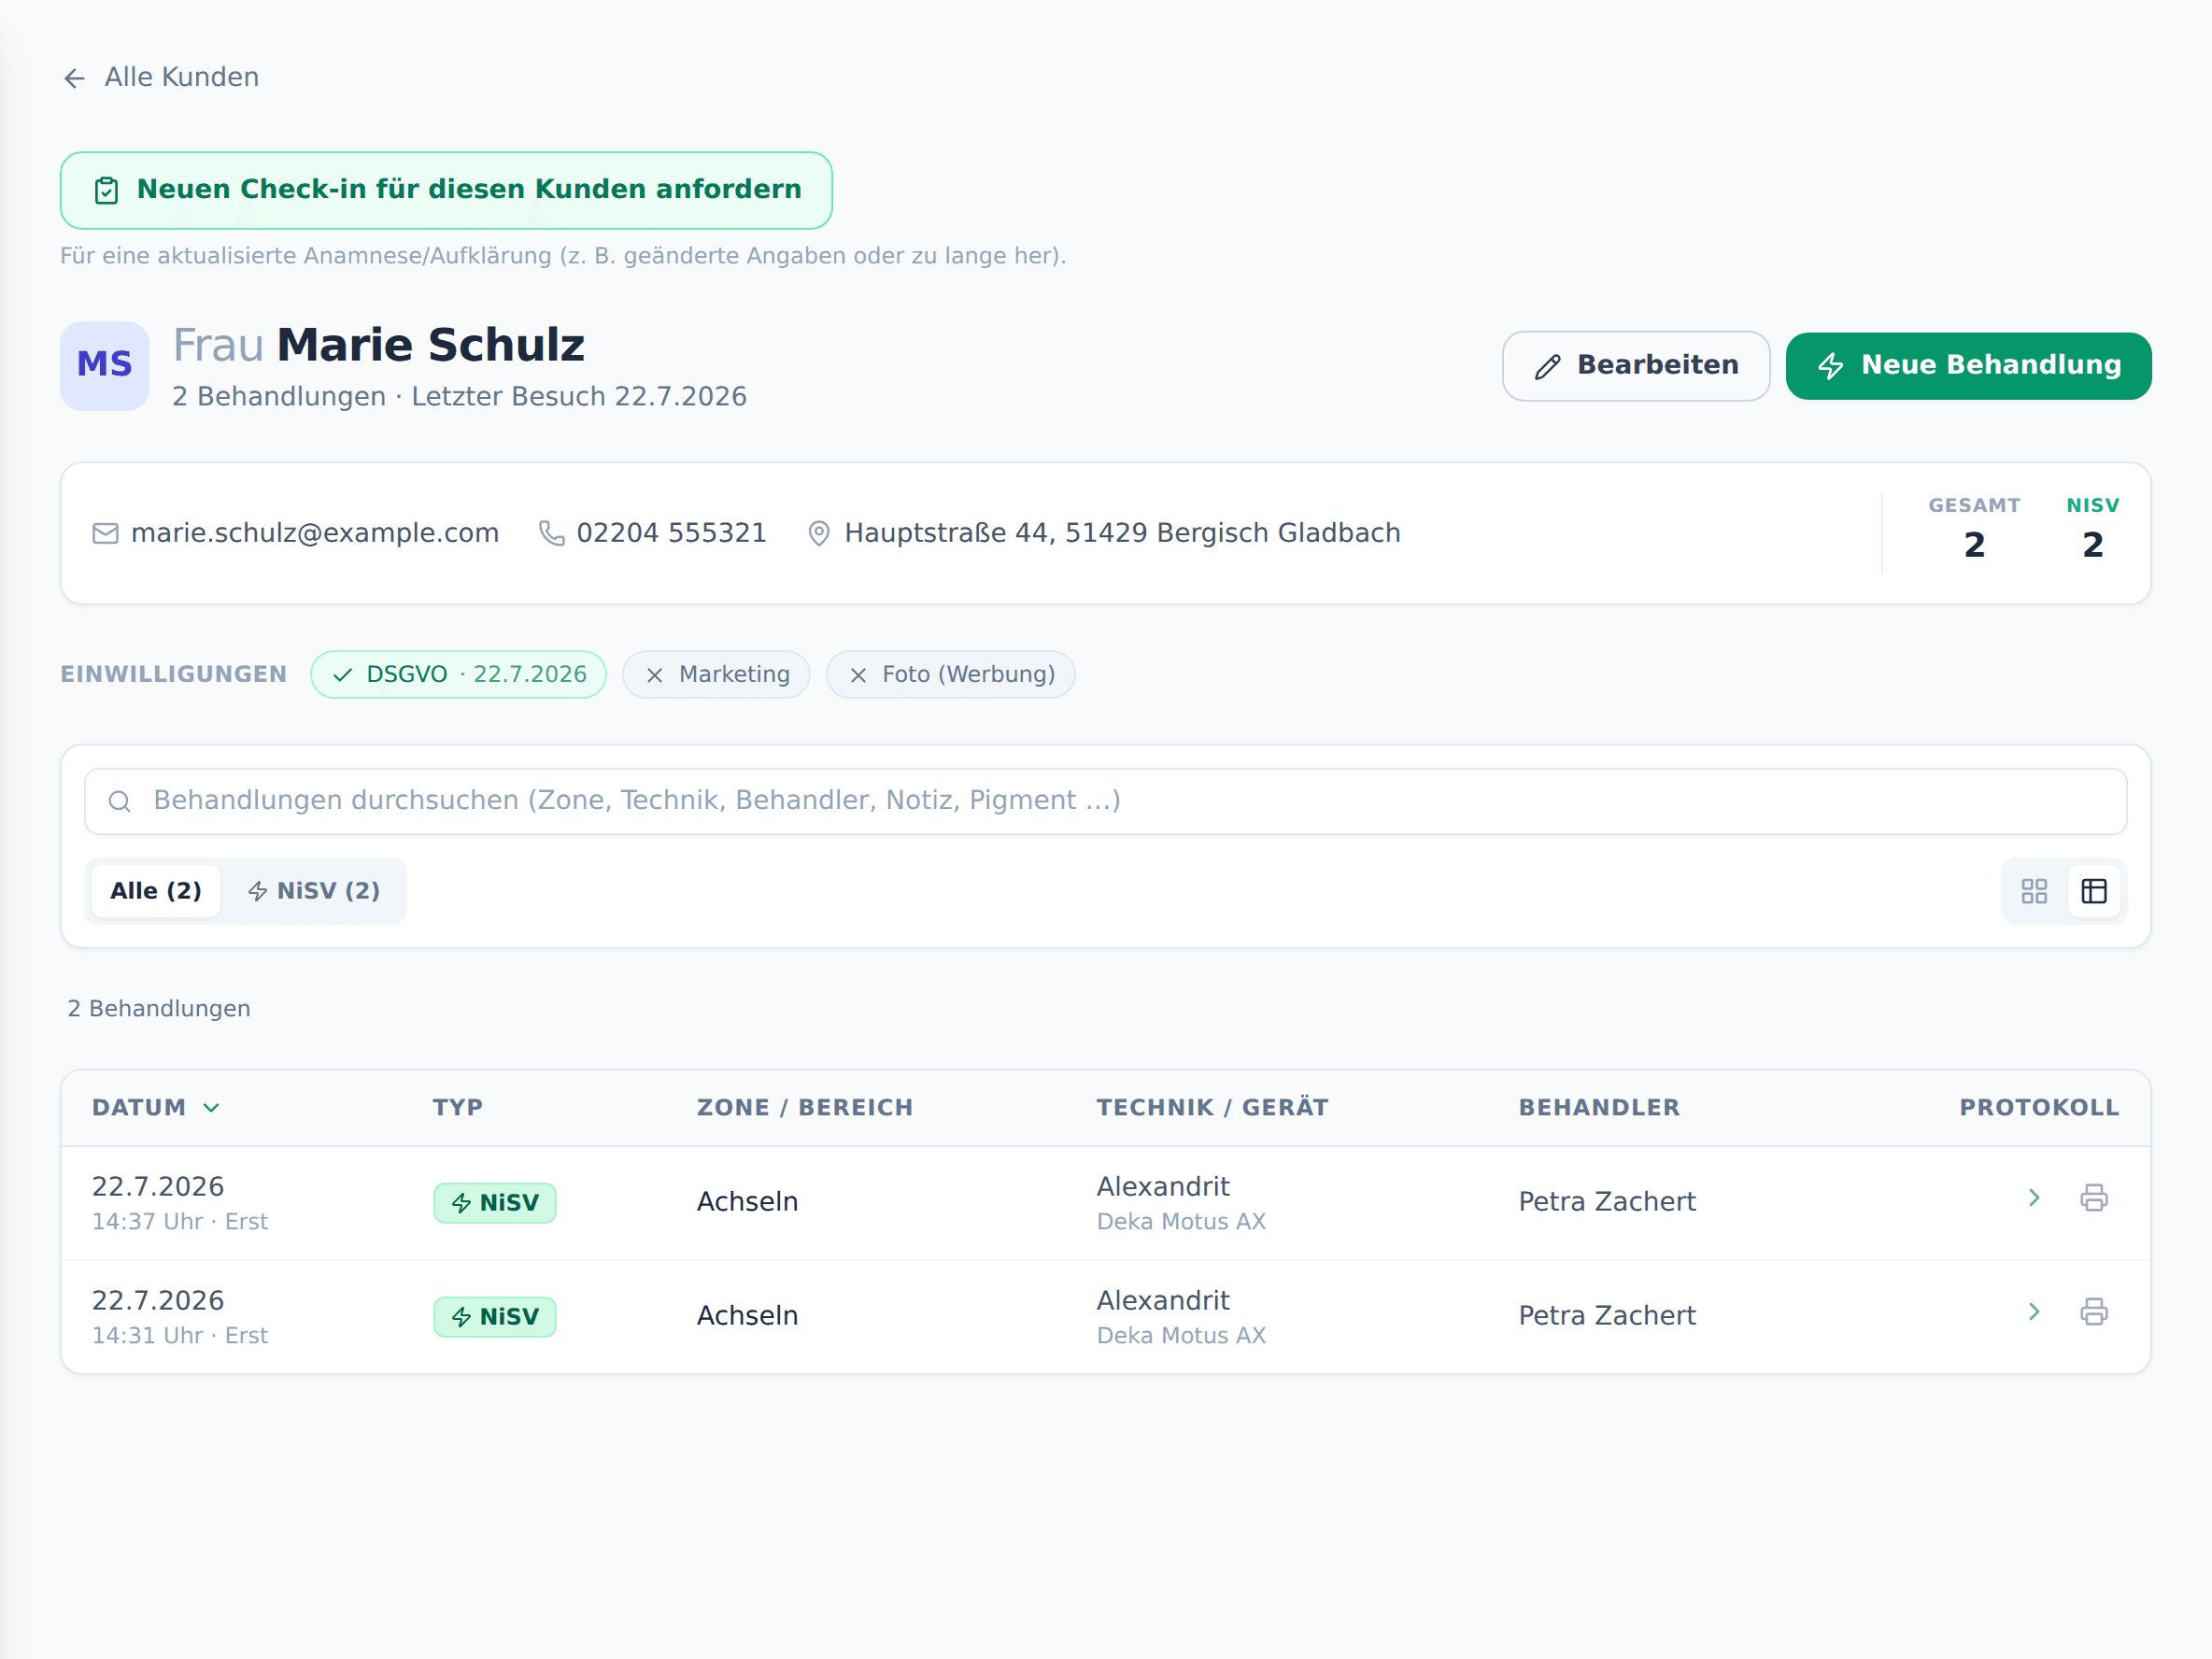The height and width of the screenshot is (1659, 2212).
Task: Focus the Behandlungen durchsuchen search field
Action: 1105,801
